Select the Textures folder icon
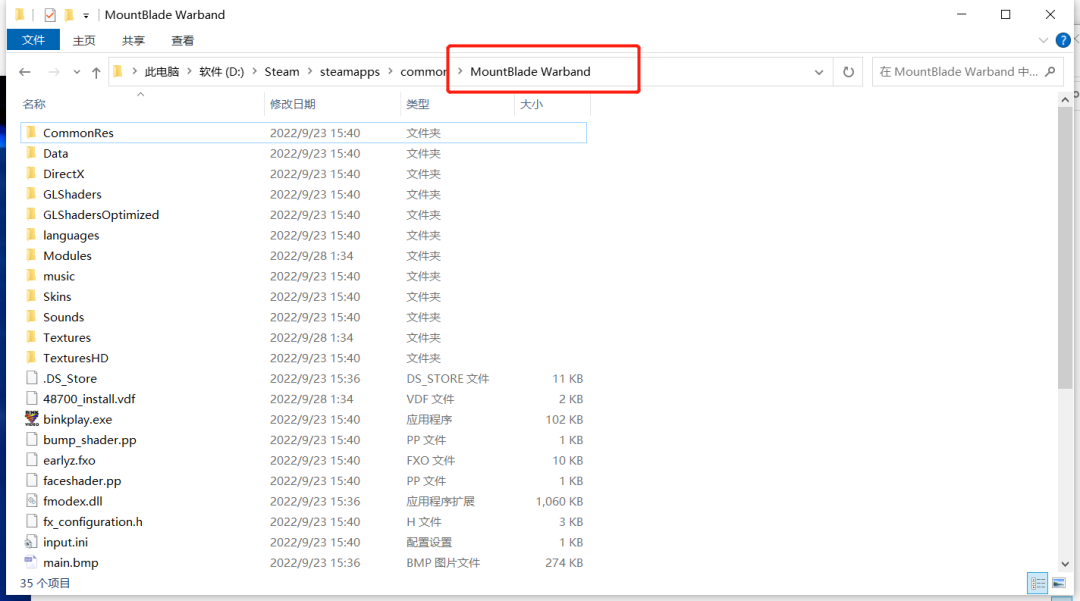This screenshot has width=1080, height=601. tap(31, 337)
